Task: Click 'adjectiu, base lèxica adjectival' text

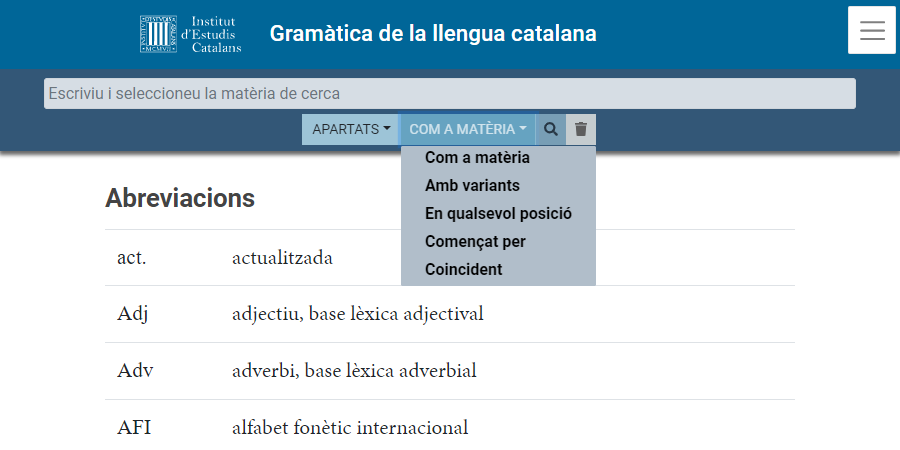Action: [x=357, y=314]
